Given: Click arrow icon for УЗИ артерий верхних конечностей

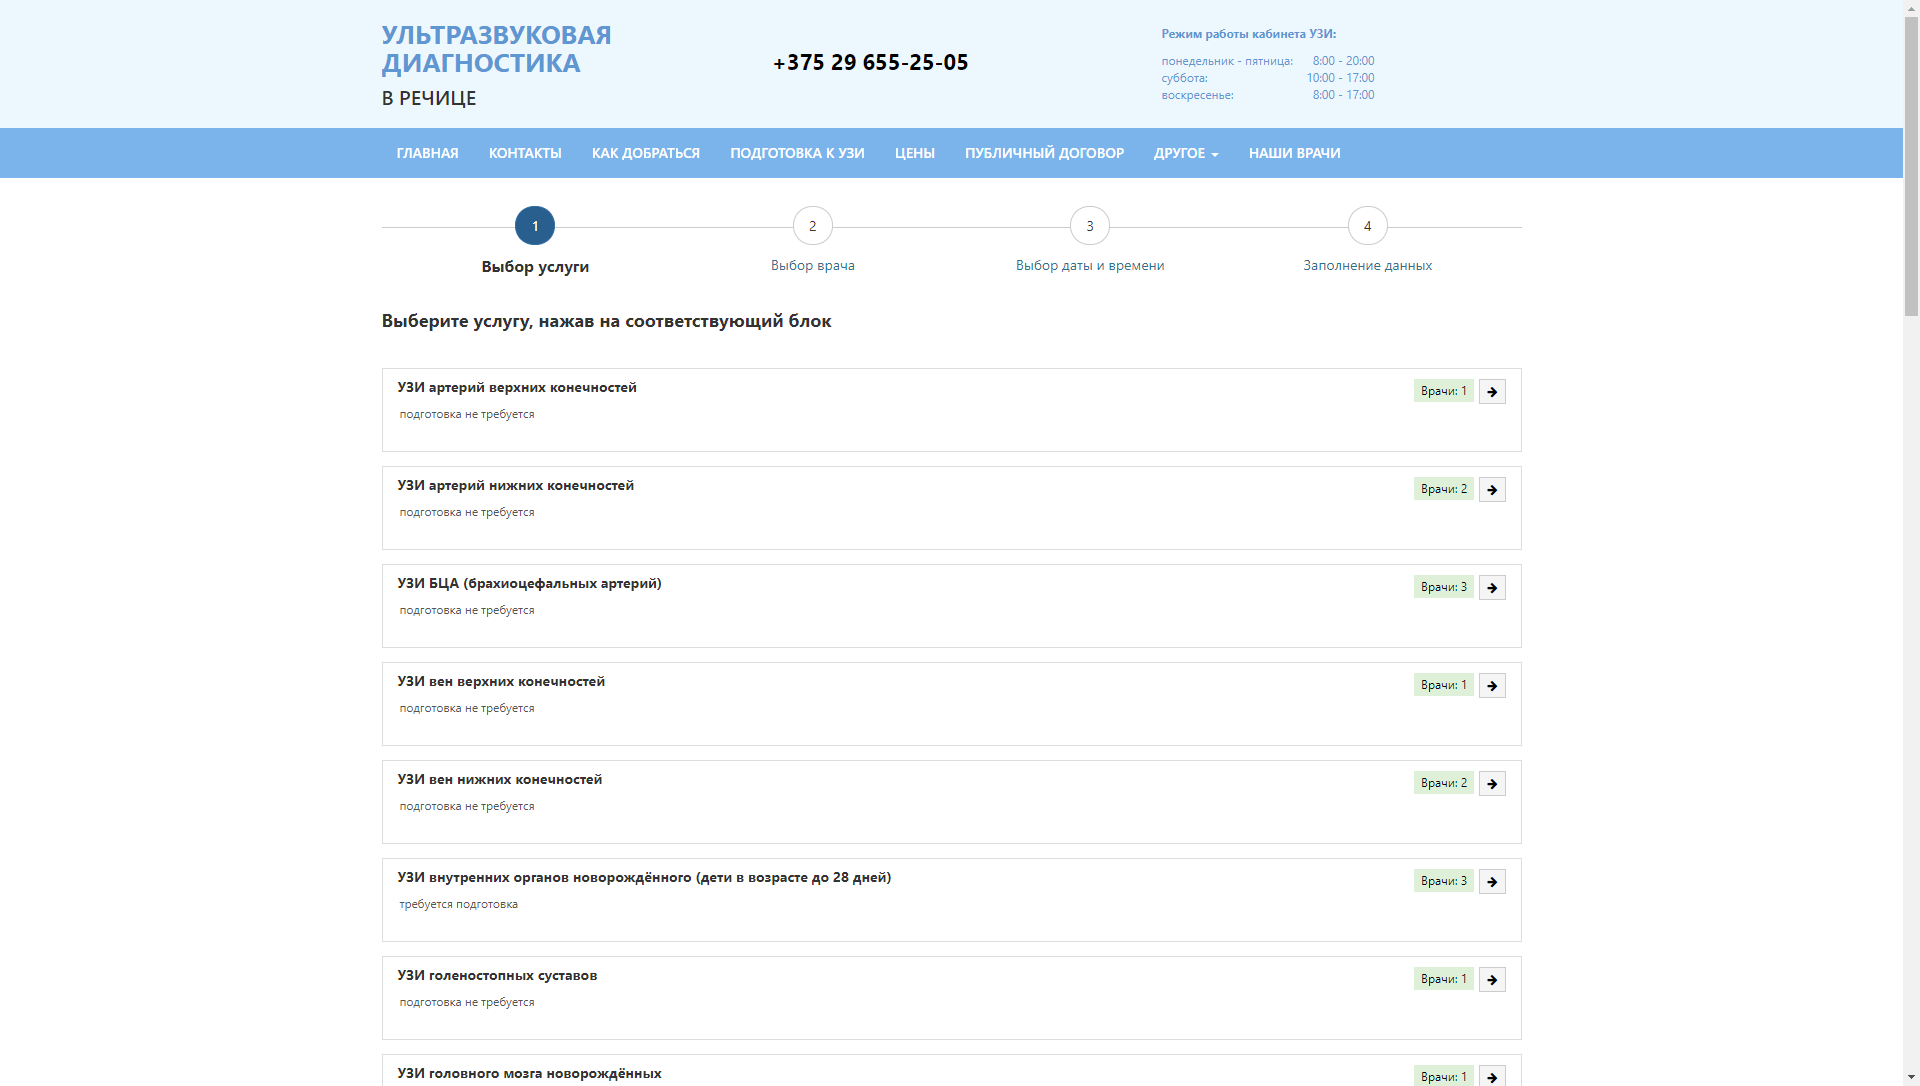Looking at the screenshot, I should 1492,392.
